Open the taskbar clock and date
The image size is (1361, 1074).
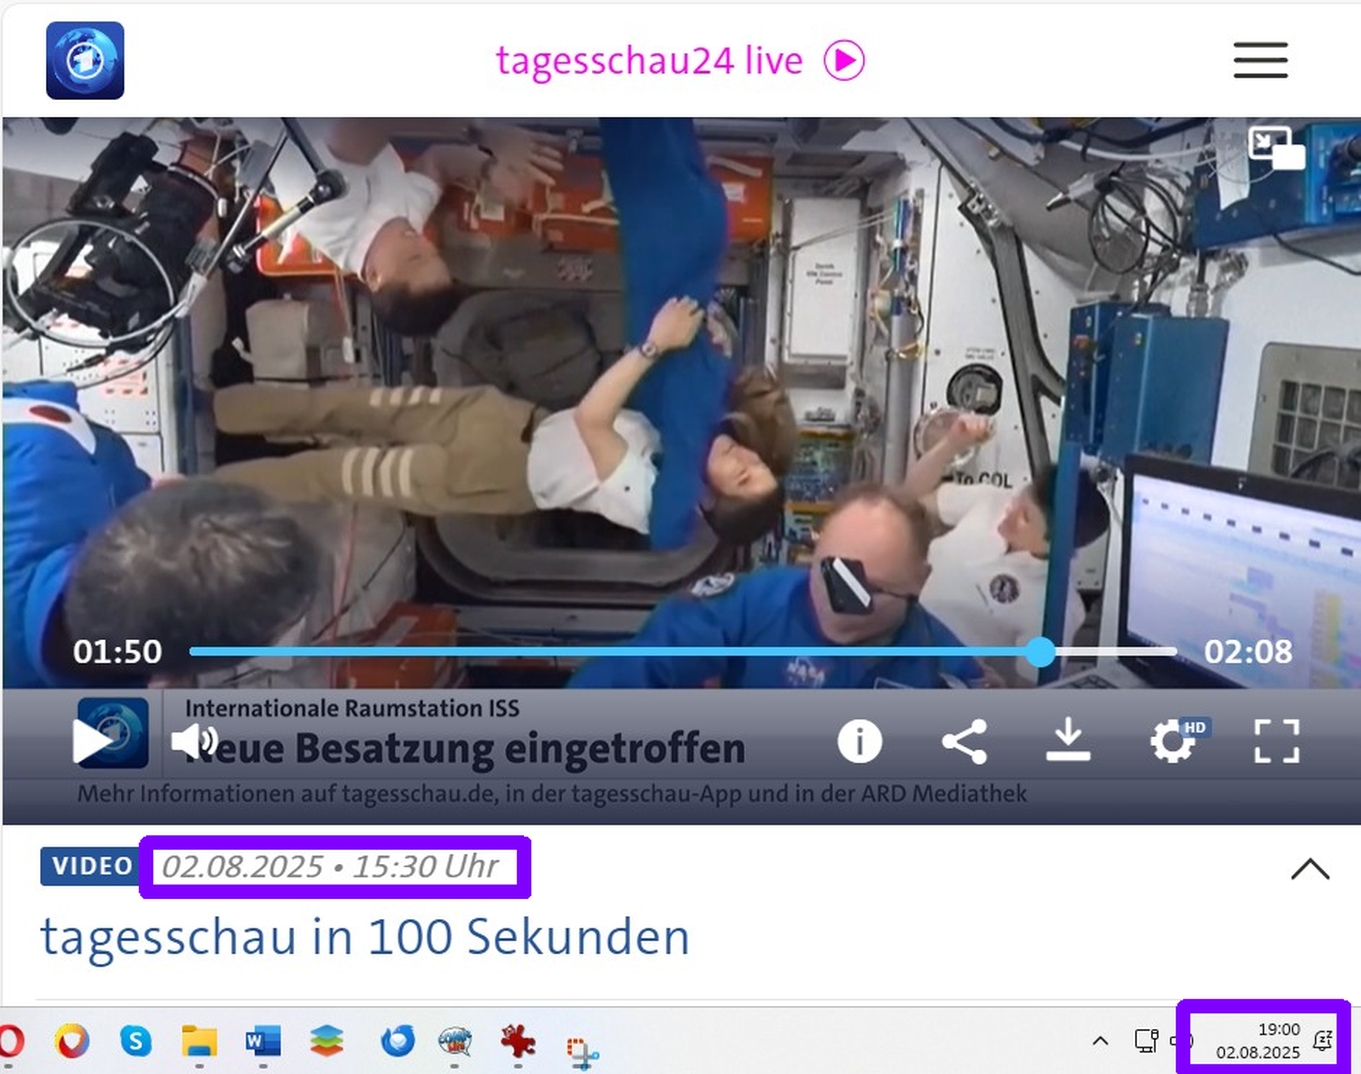[1258, 1041]
